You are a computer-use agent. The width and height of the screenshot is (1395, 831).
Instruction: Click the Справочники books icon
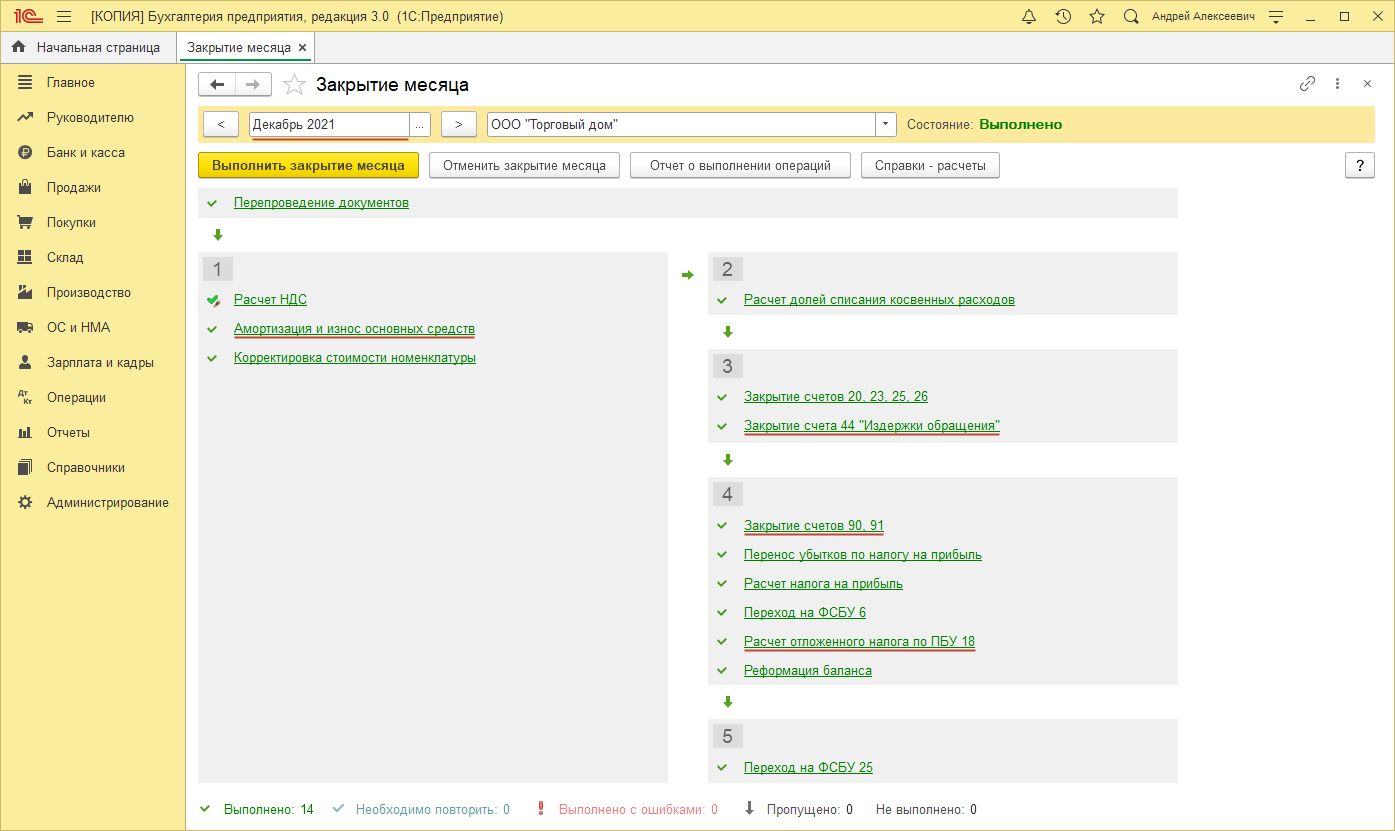point(26,467)
